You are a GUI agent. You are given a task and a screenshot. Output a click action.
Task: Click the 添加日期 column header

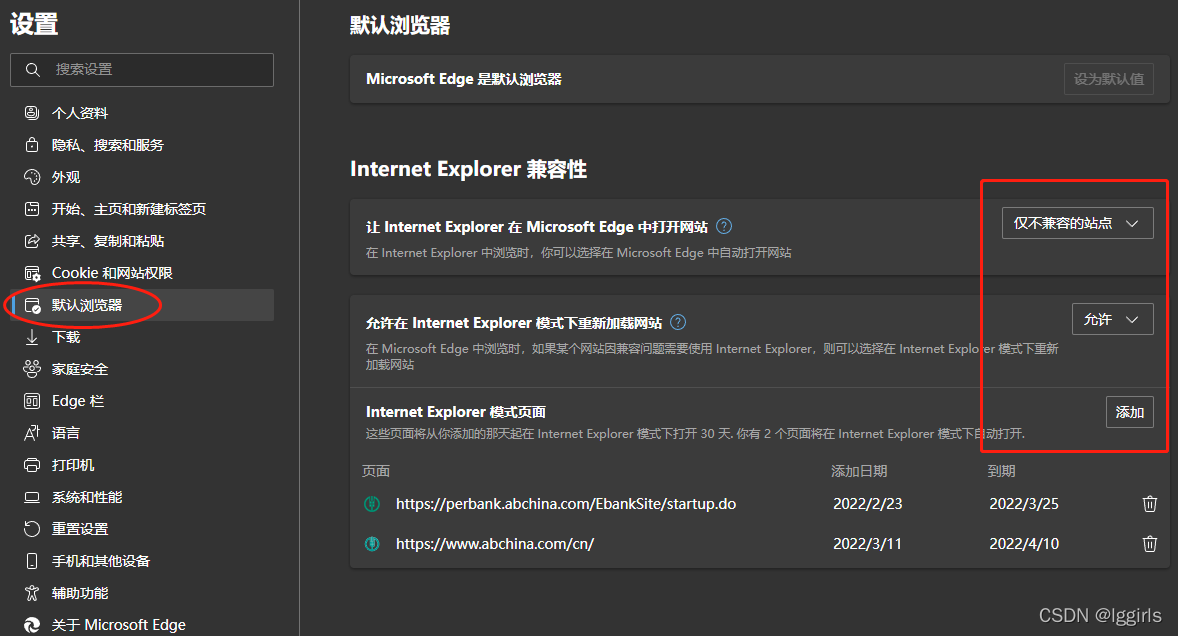click(859, 471)
